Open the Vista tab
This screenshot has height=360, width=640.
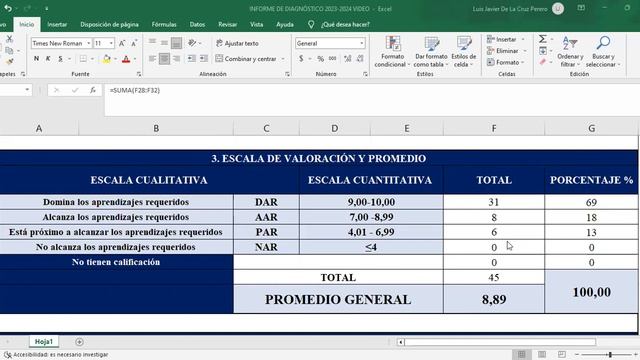256,24
